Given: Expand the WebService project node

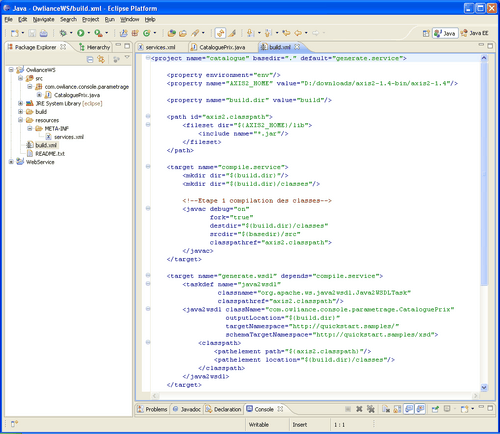Looking at the screenshot, I should [11, 162].
